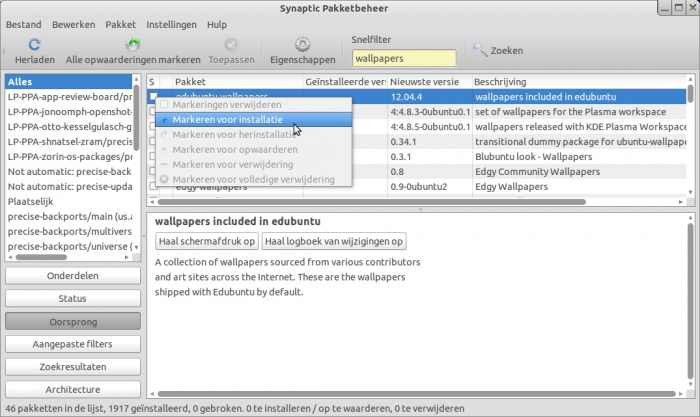Select LP-PPA-zorin-os-packages origin entry
The height and width of the screenshot is (417, 700).
pyautogui.click(x=69, y=157)
